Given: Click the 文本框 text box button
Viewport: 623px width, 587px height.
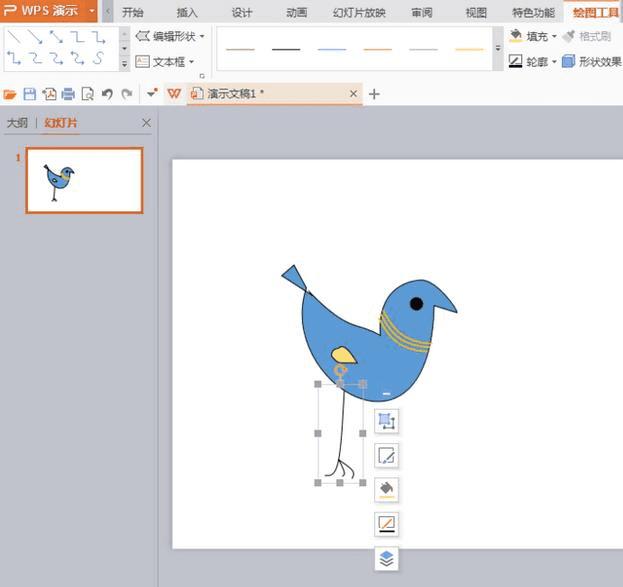Looking at the screenshot, I should pos(165,61).
